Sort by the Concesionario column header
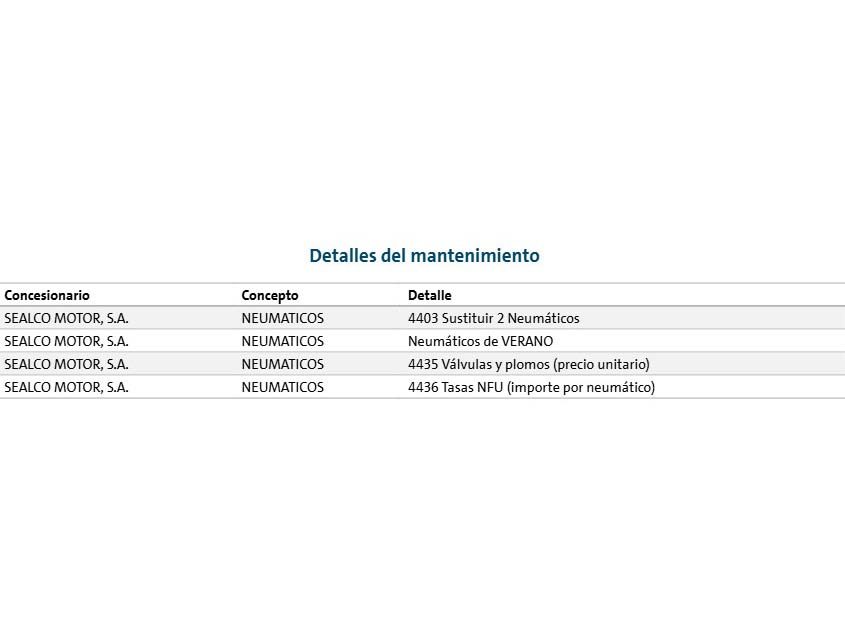 click(x=47, y=296)
